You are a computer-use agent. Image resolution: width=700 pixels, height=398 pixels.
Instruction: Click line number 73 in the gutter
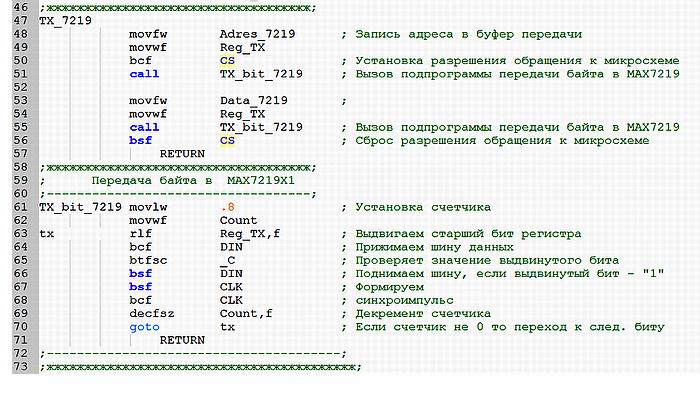21,367
